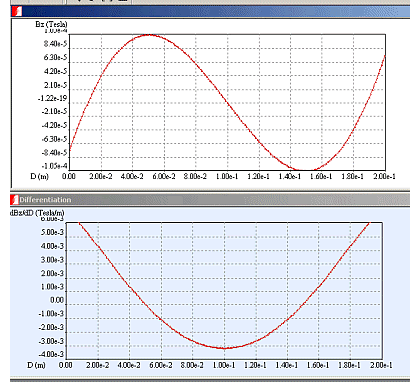This screenshot has height=392, width=410.
Task: Click the 1.40e-1 x-axis tick in the Bz plot
Action: point(290,176)
